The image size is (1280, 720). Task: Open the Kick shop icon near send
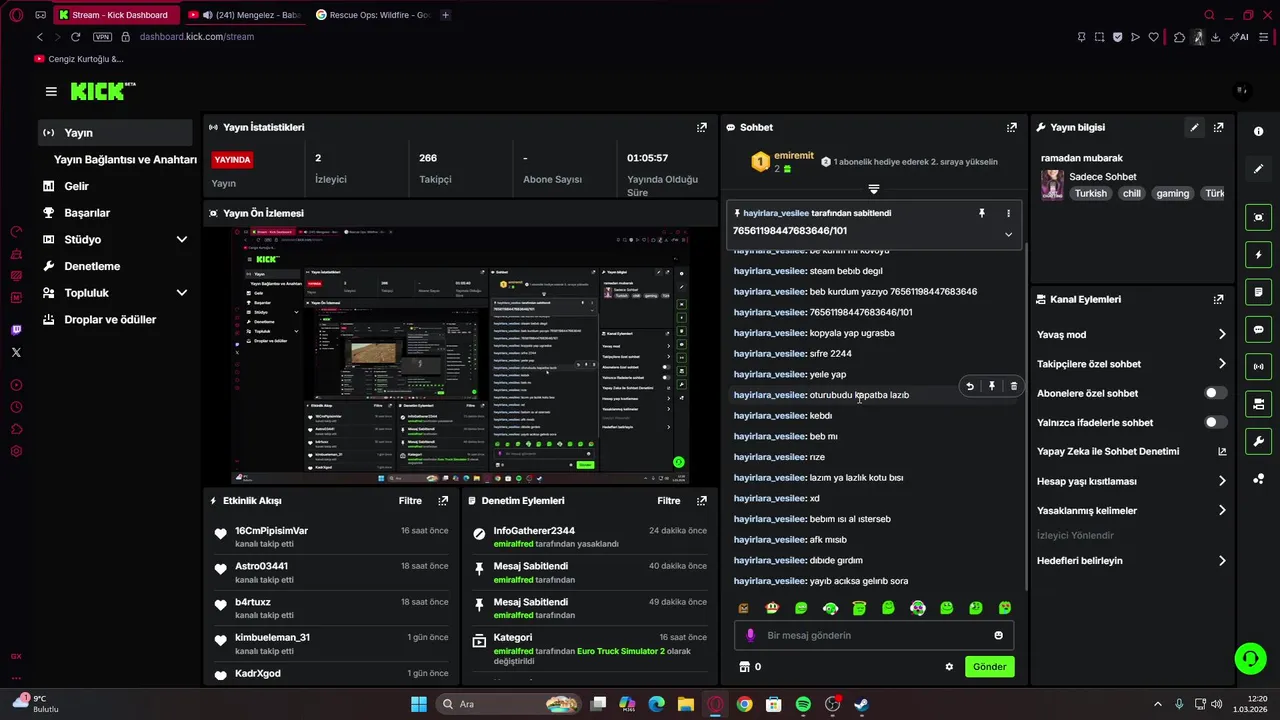click(744, 667)
